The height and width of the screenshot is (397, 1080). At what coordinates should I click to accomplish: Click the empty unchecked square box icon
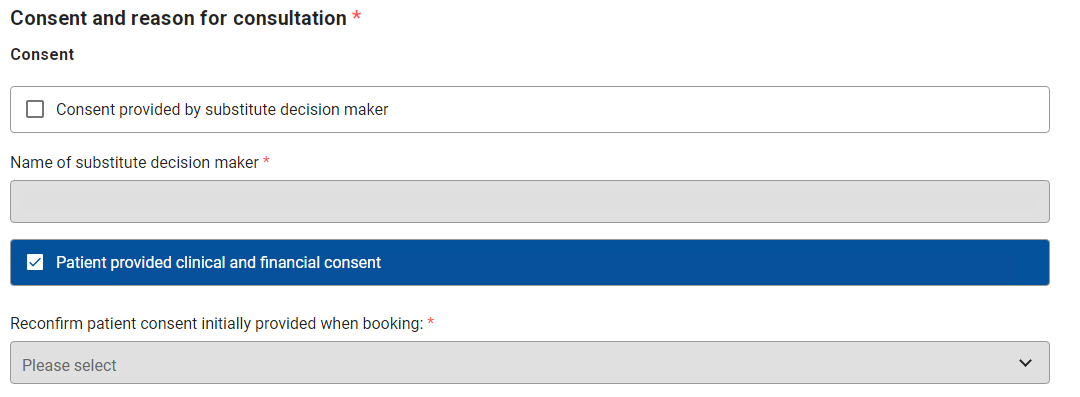click(x=34, y=109)
